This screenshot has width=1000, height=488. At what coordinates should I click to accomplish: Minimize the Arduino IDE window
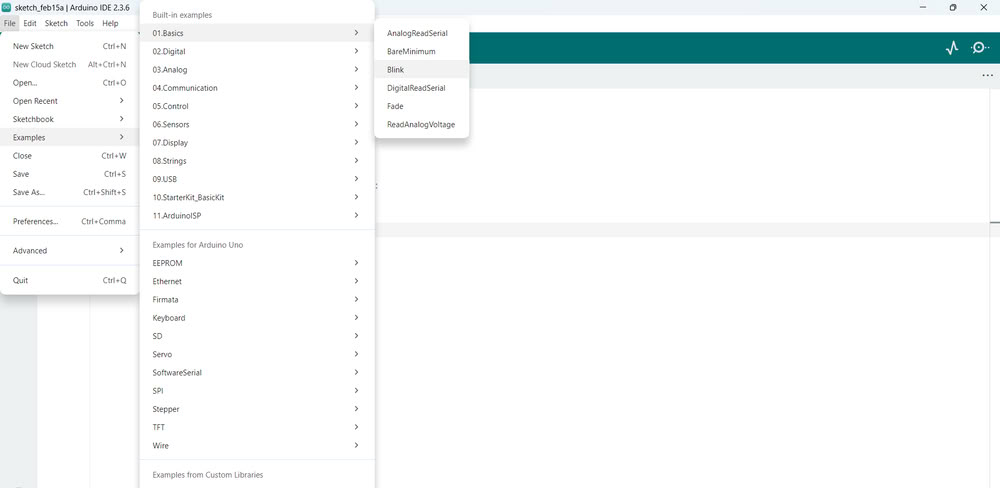pyautogui.click(x=923, y=7)
